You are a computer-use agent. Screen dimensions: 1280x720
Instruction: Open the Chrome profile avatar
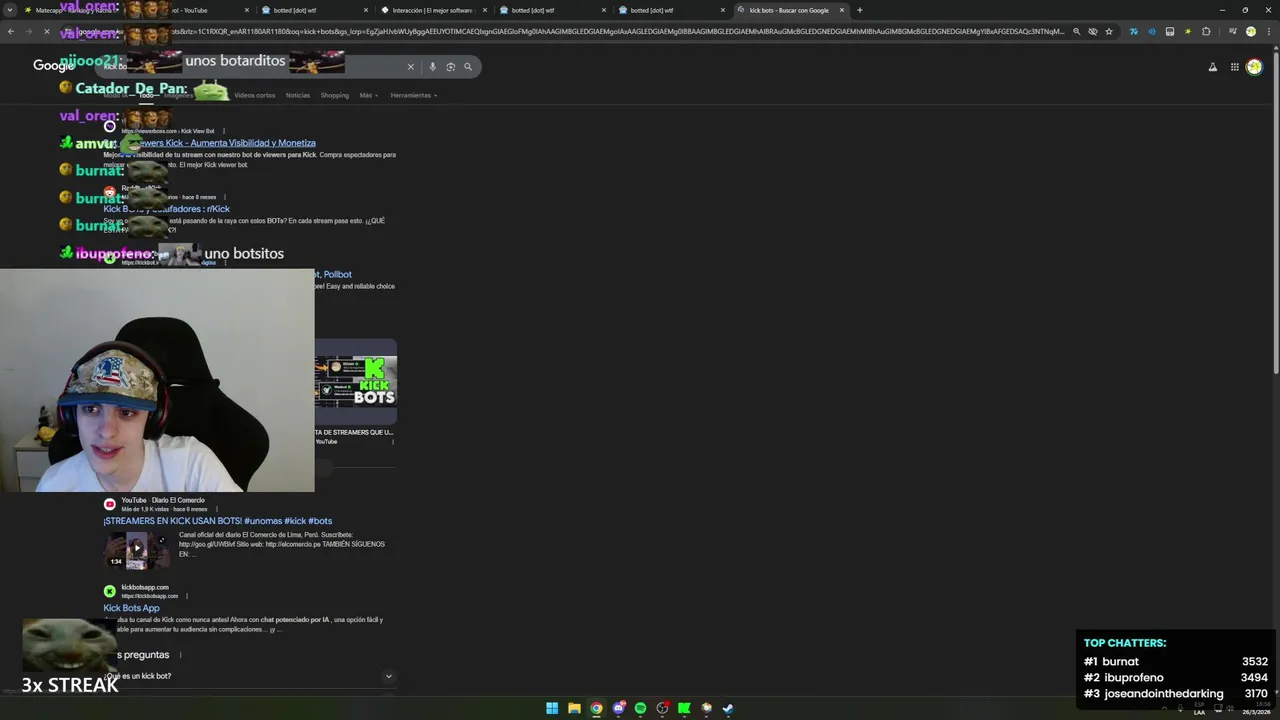1250,31
